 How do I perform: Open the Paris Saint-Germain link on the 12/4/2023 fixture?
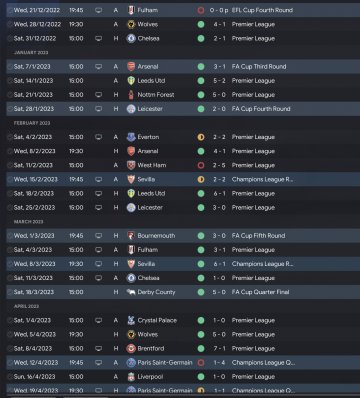pos(165,363)
